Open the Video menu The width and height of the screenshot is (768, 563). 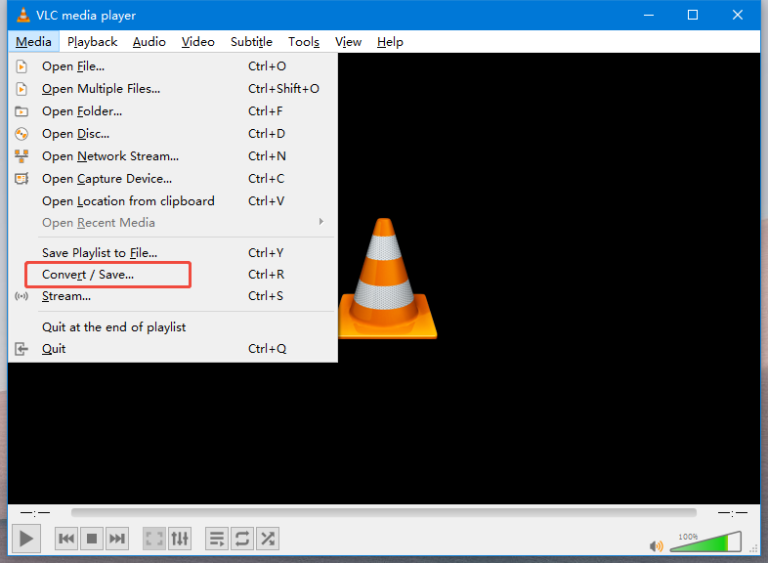[198, 42]
